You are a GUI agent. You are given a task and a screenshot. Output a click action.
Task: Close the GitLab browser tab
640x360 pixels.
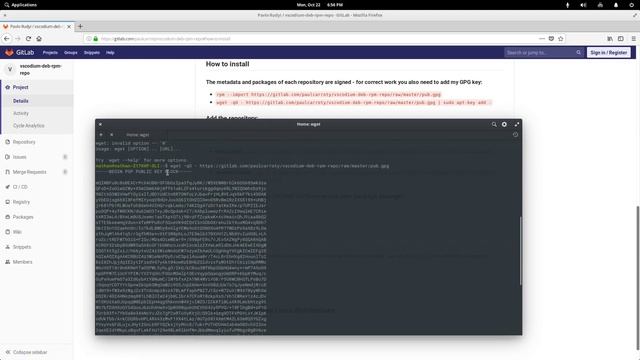69,27
